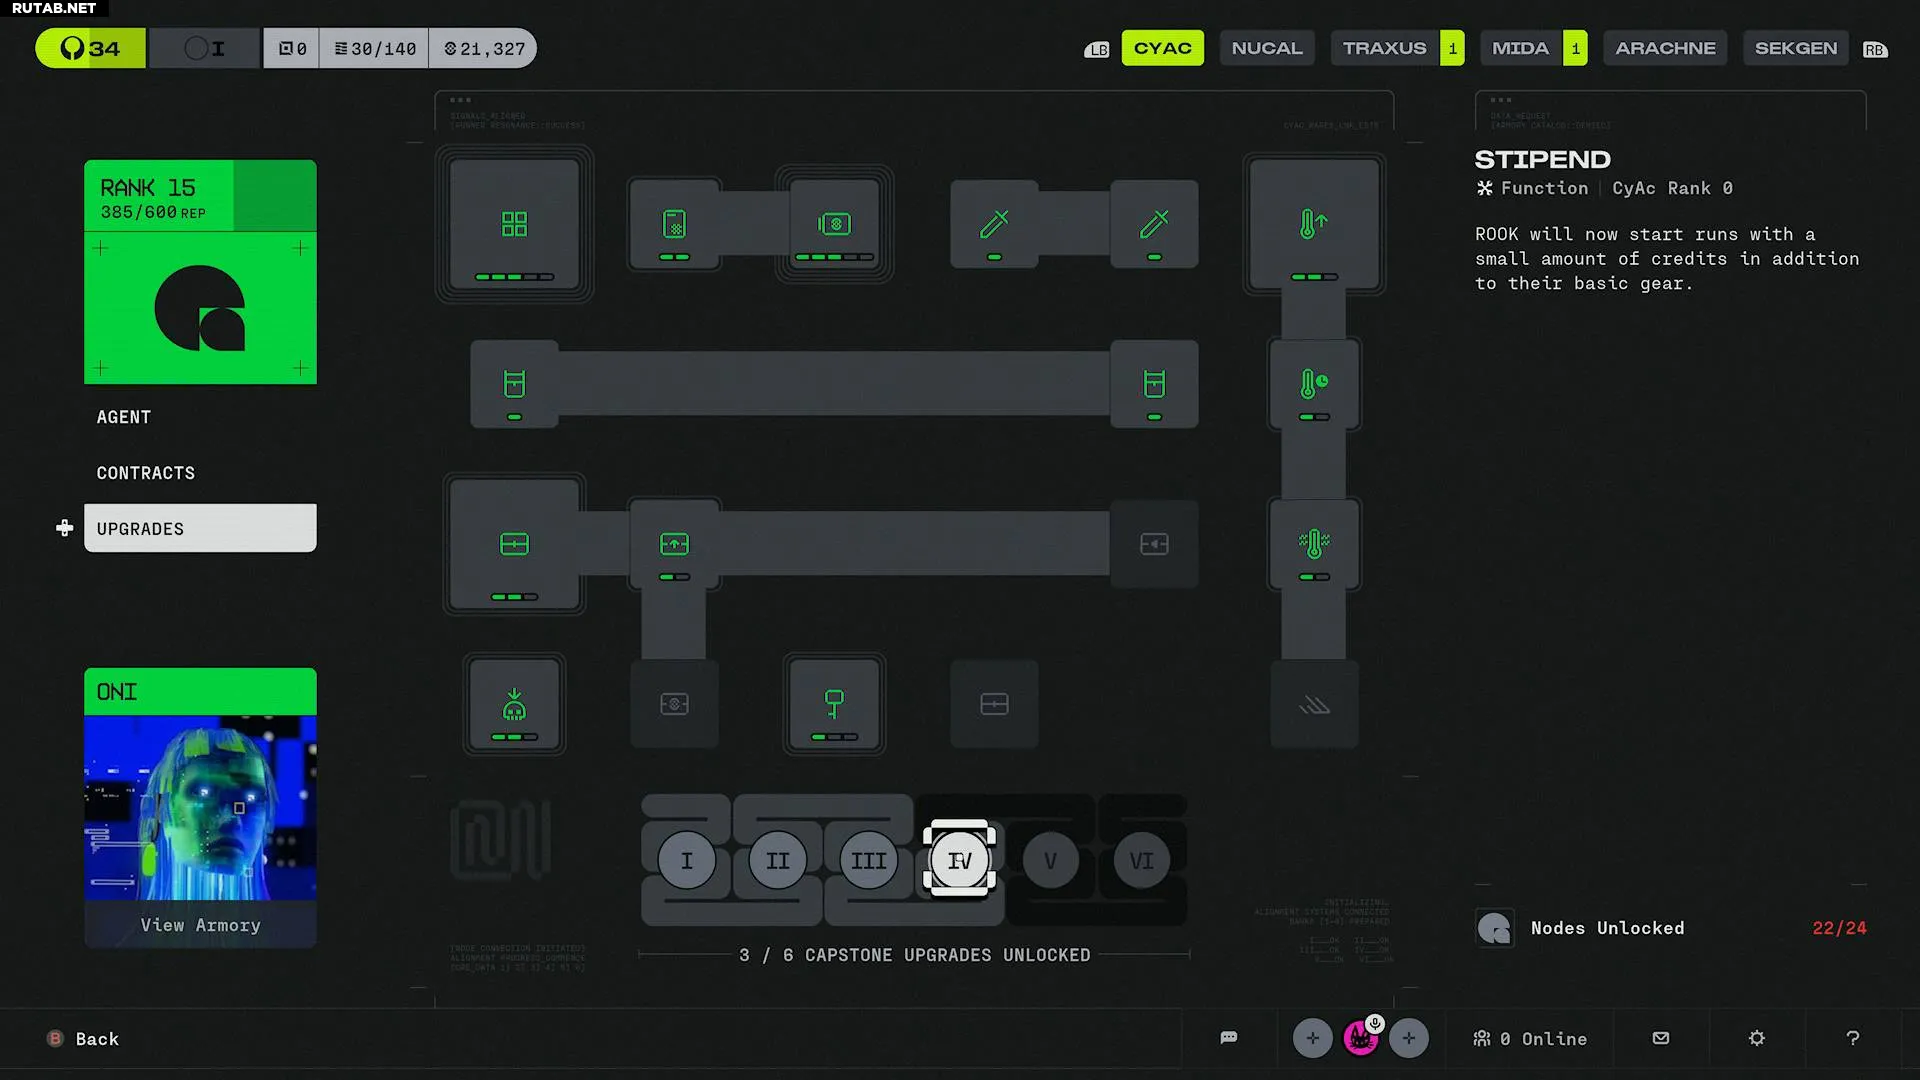Viewport: 1920px width, 1080px height.
Task: Select the skull download upgrade node
Action: click(514, 704)
